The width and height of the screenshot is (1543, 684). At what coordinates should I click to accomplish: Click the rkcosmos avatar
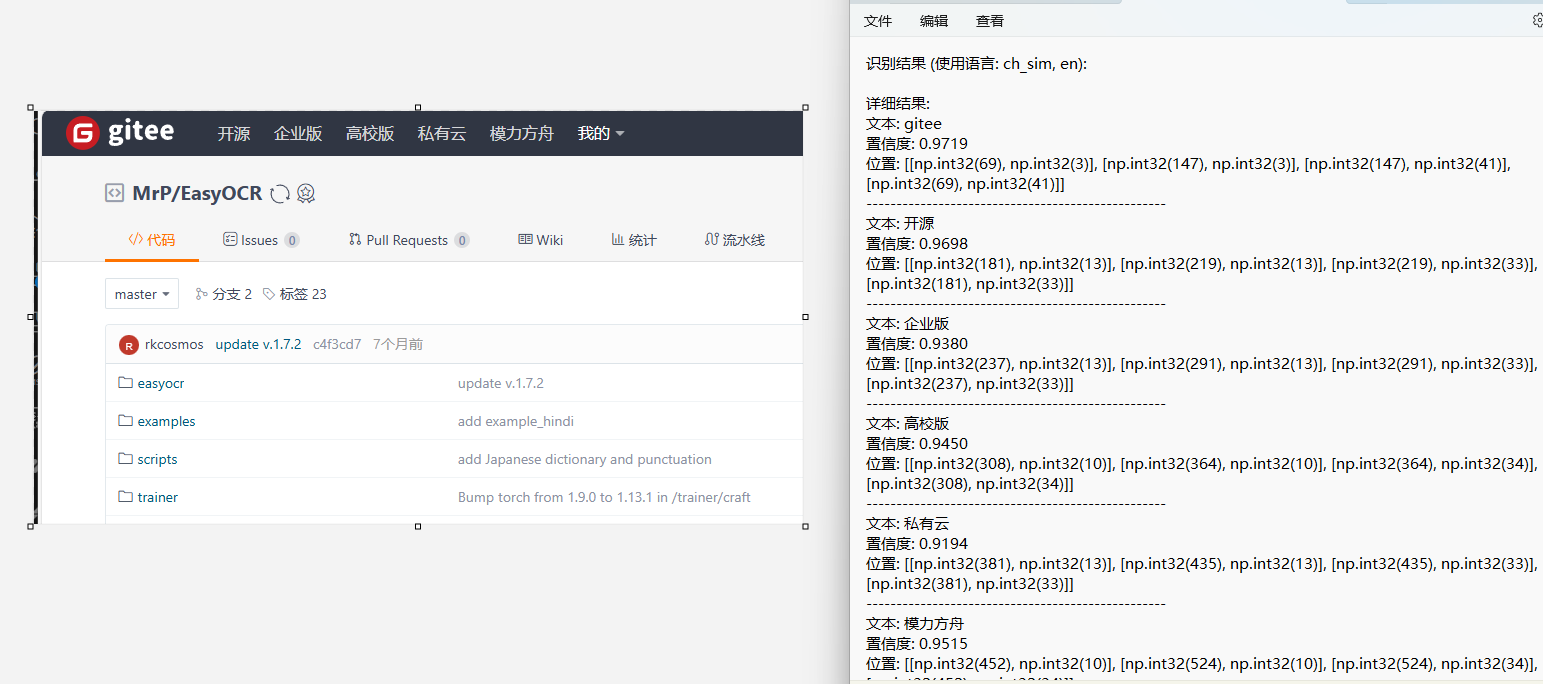coord(128,344)
